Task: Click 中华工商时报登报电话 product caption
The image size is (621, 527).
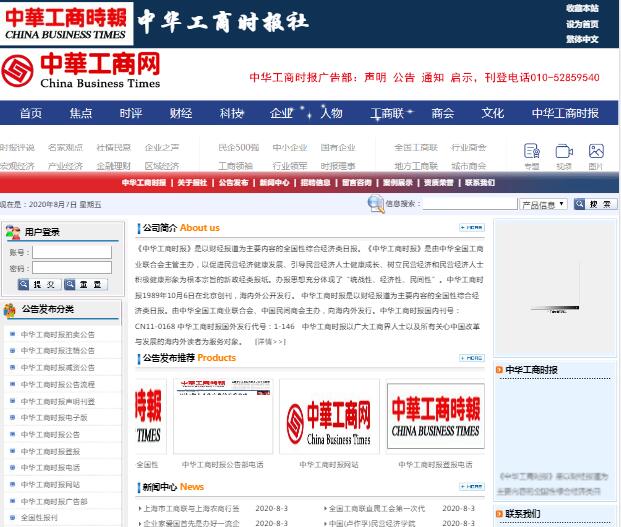Action: click(x=435, y=465)
